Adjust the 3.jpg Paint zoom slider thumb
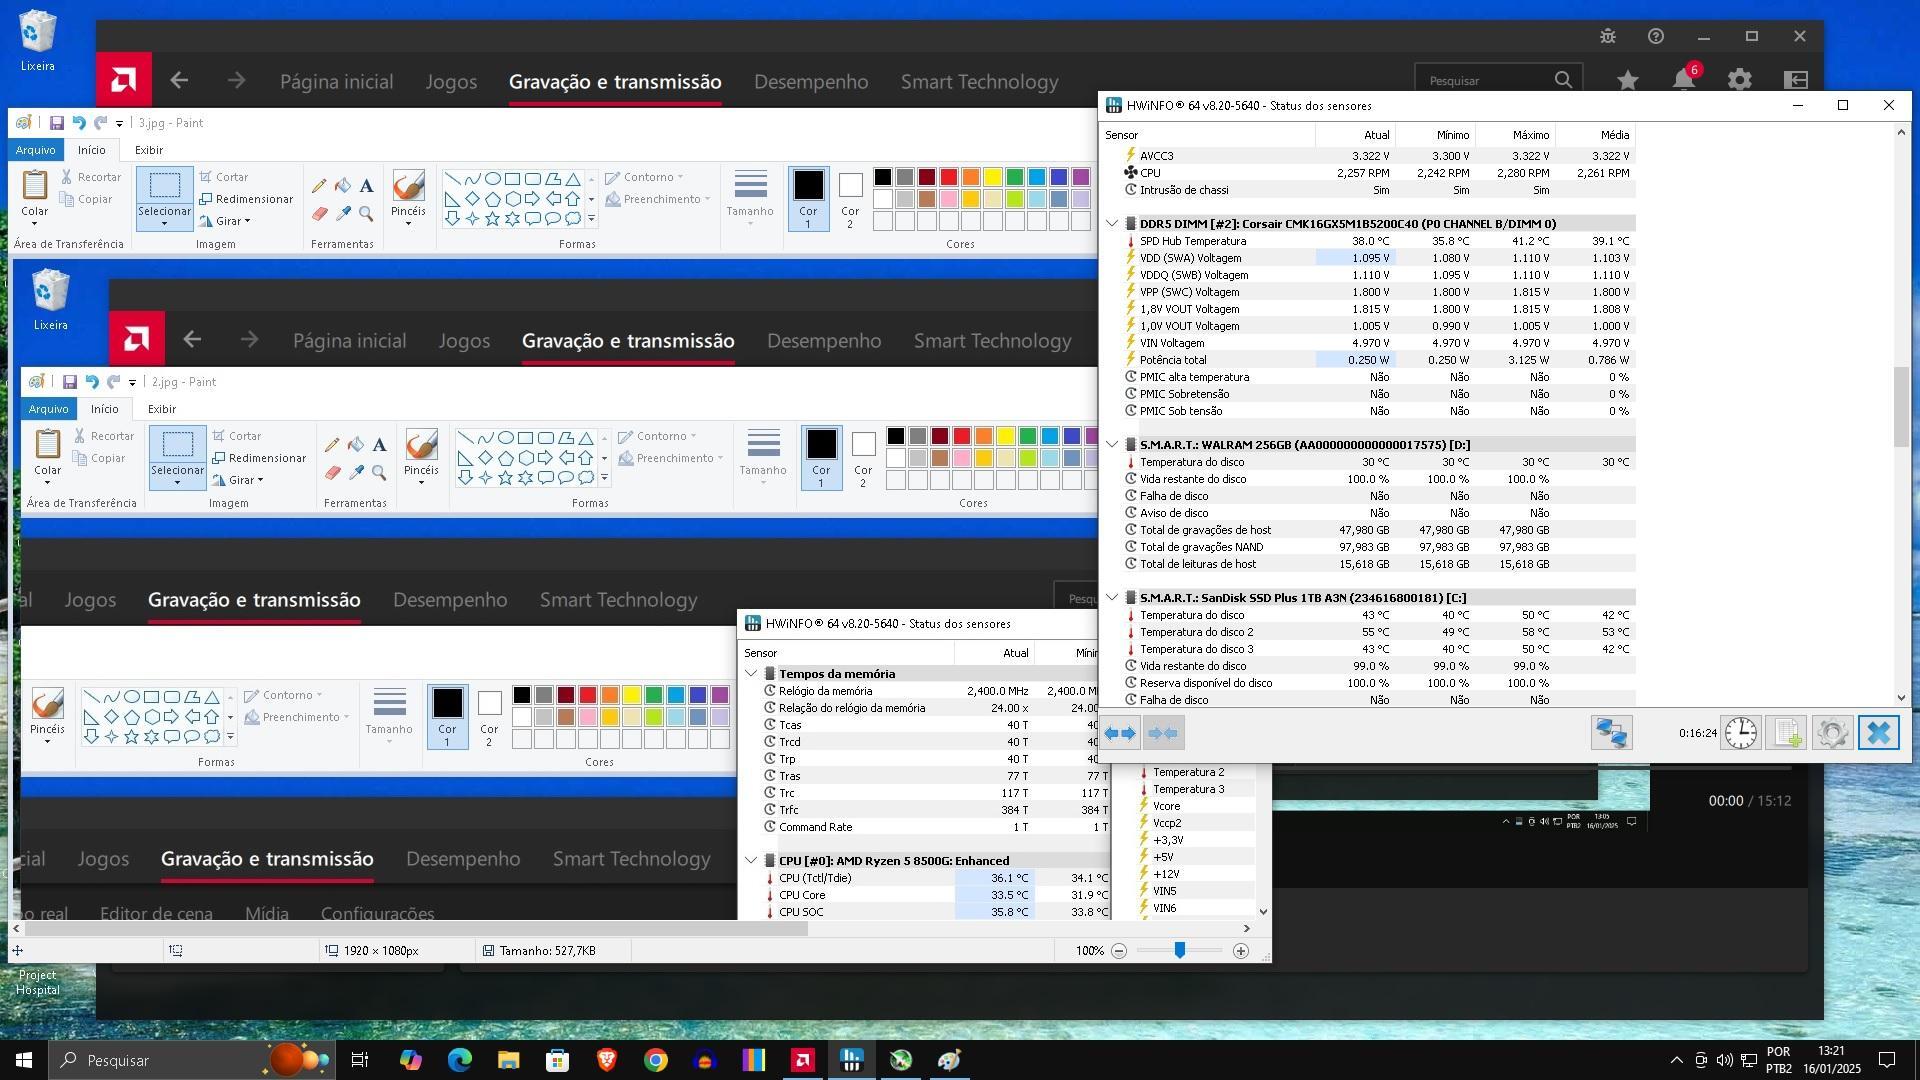Viewport: 1920px width, 1080px height. pos(1180,950)
